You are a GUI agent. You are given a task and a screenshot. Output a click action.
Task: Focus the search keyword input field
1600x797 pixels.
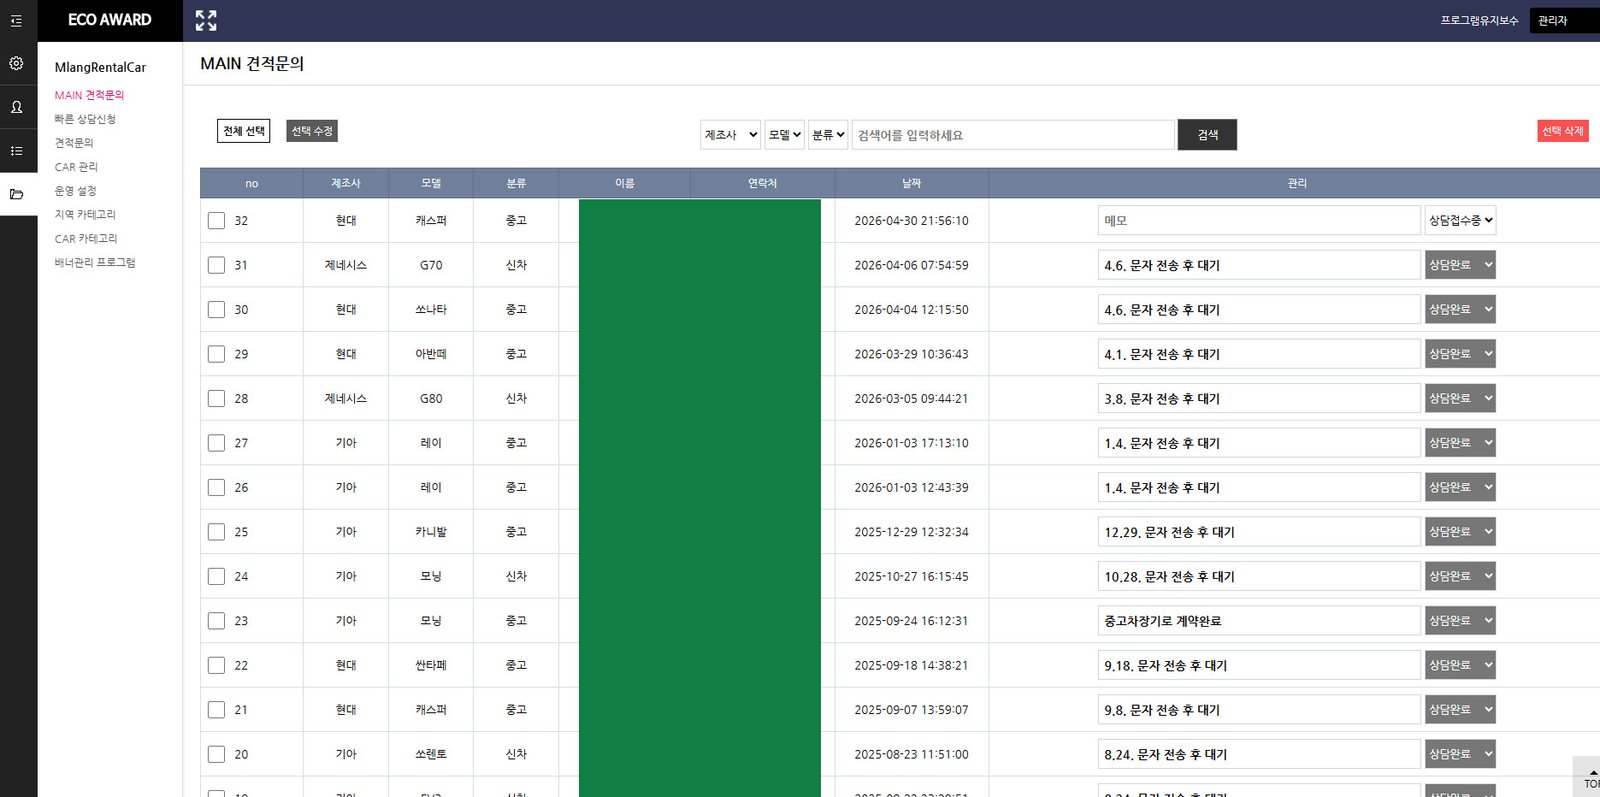(x=1013, y=135)
